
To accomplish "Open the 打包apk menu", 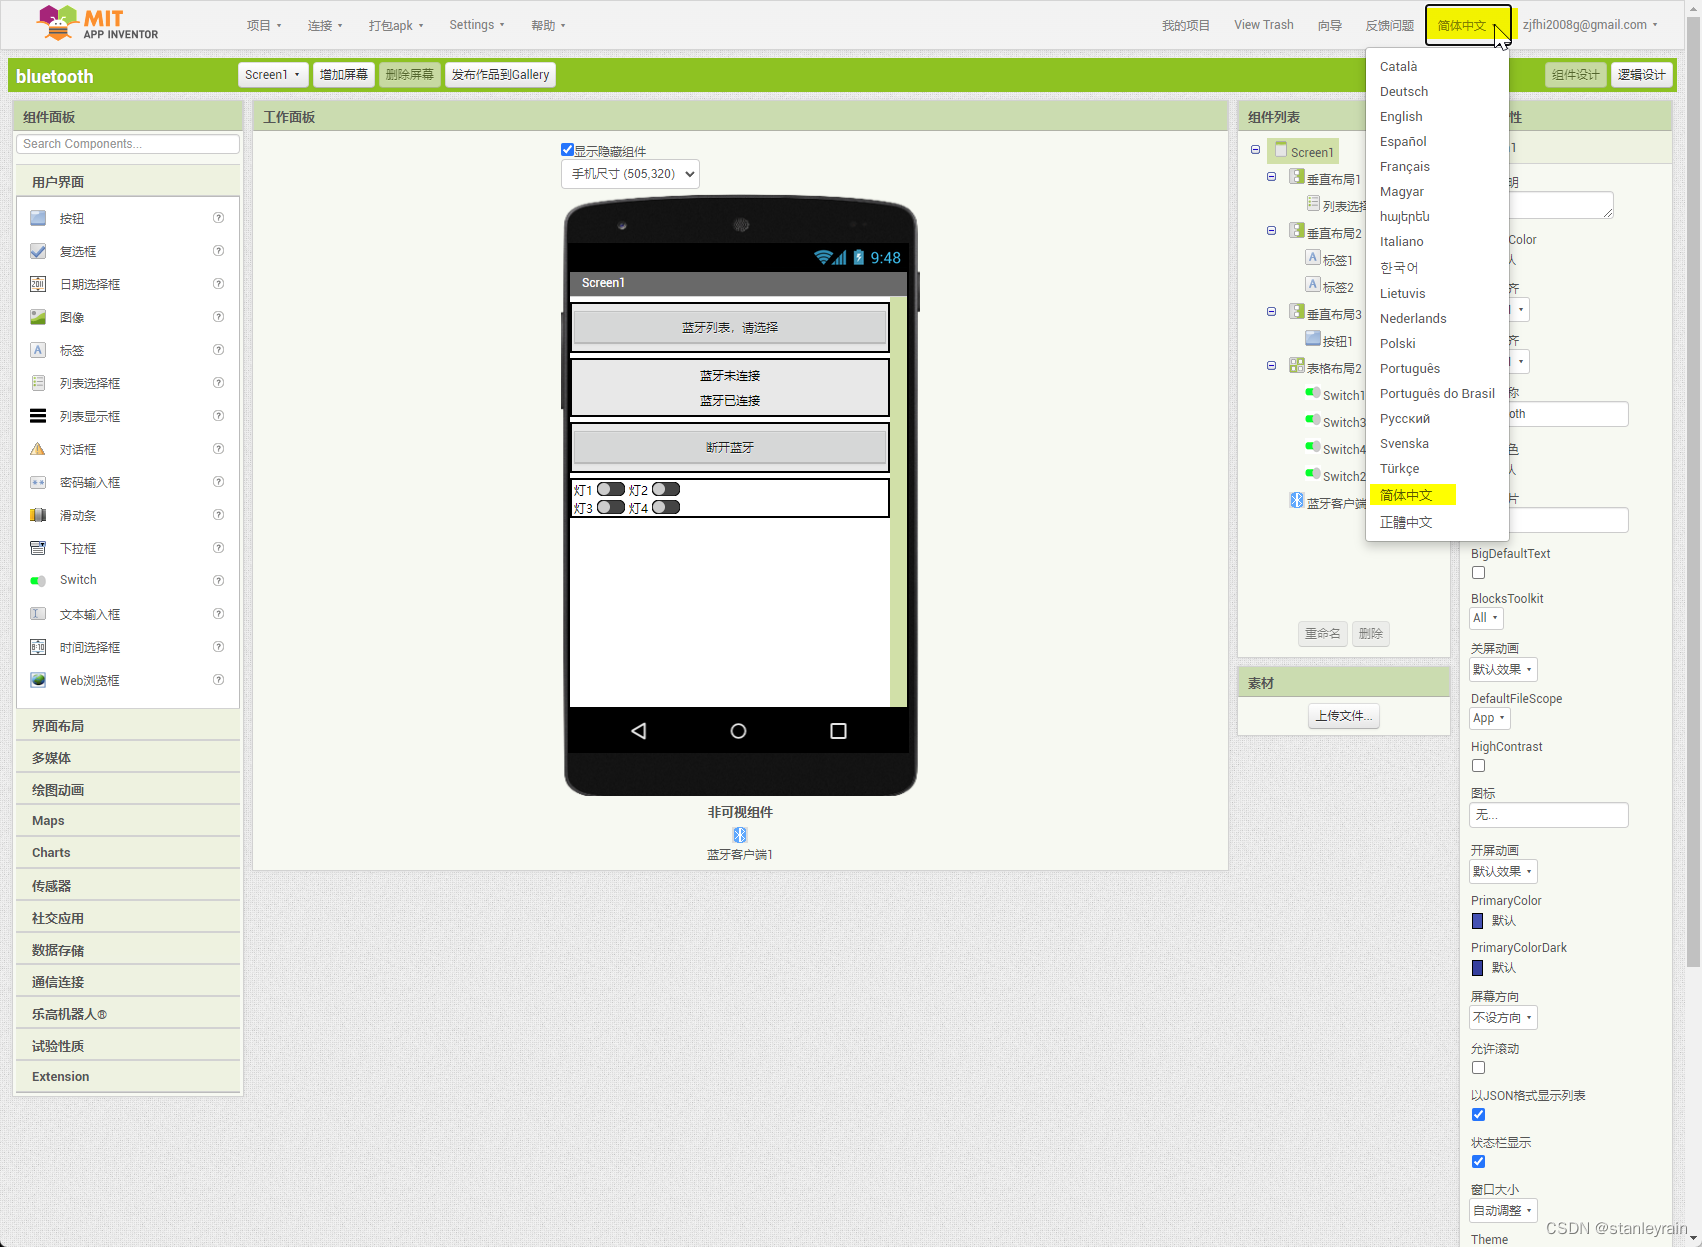I will (x=396, y=25).
